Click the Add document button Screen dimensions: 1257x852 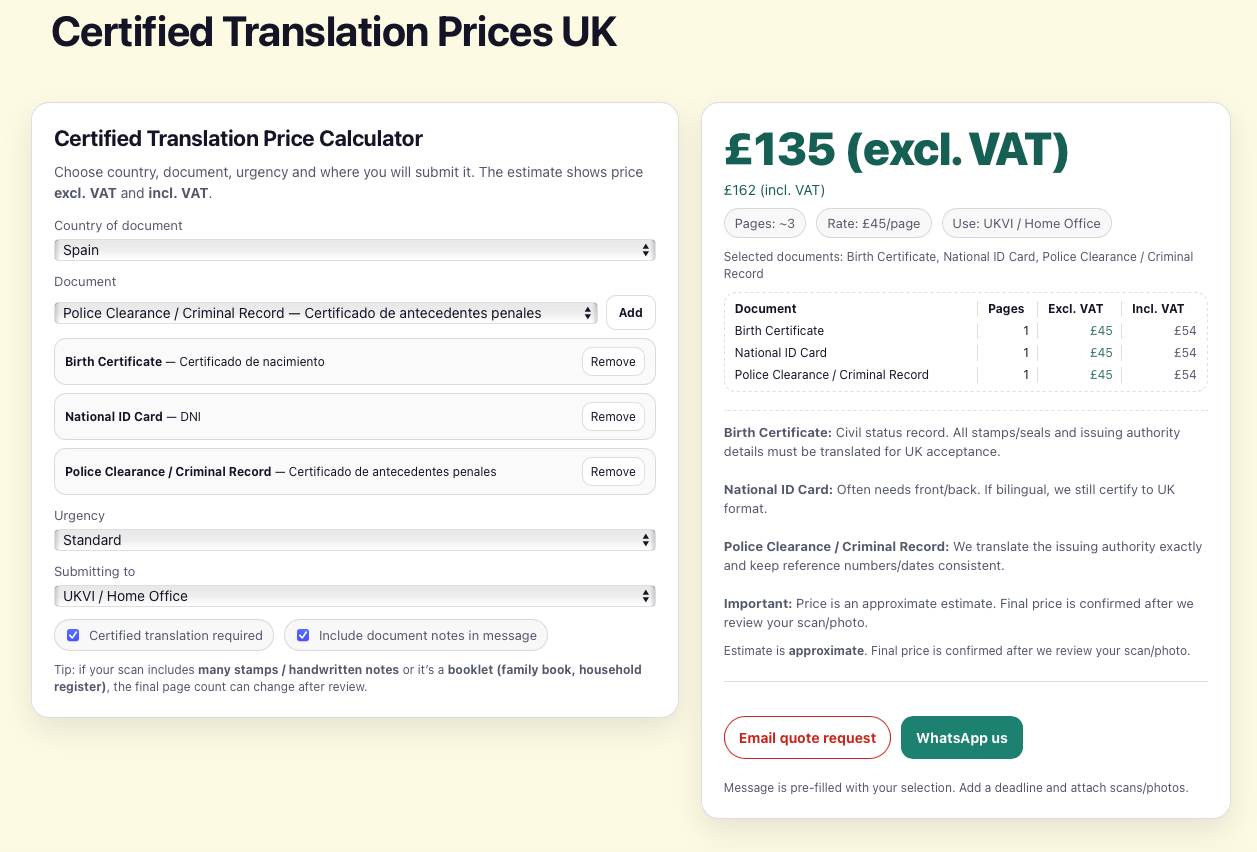[630, 313]
